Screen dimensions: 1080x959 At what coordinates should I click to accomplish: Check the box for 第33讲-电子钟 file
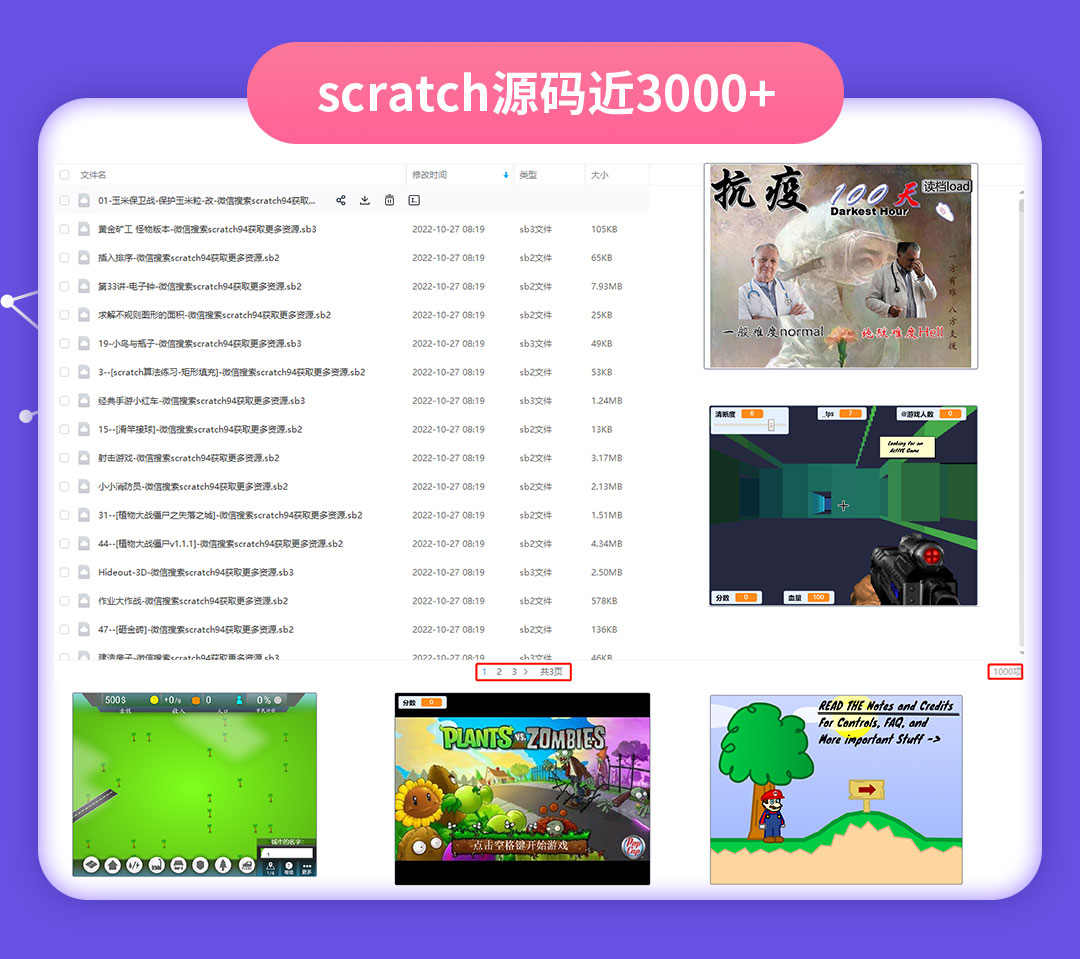click(x=64, y=286)
